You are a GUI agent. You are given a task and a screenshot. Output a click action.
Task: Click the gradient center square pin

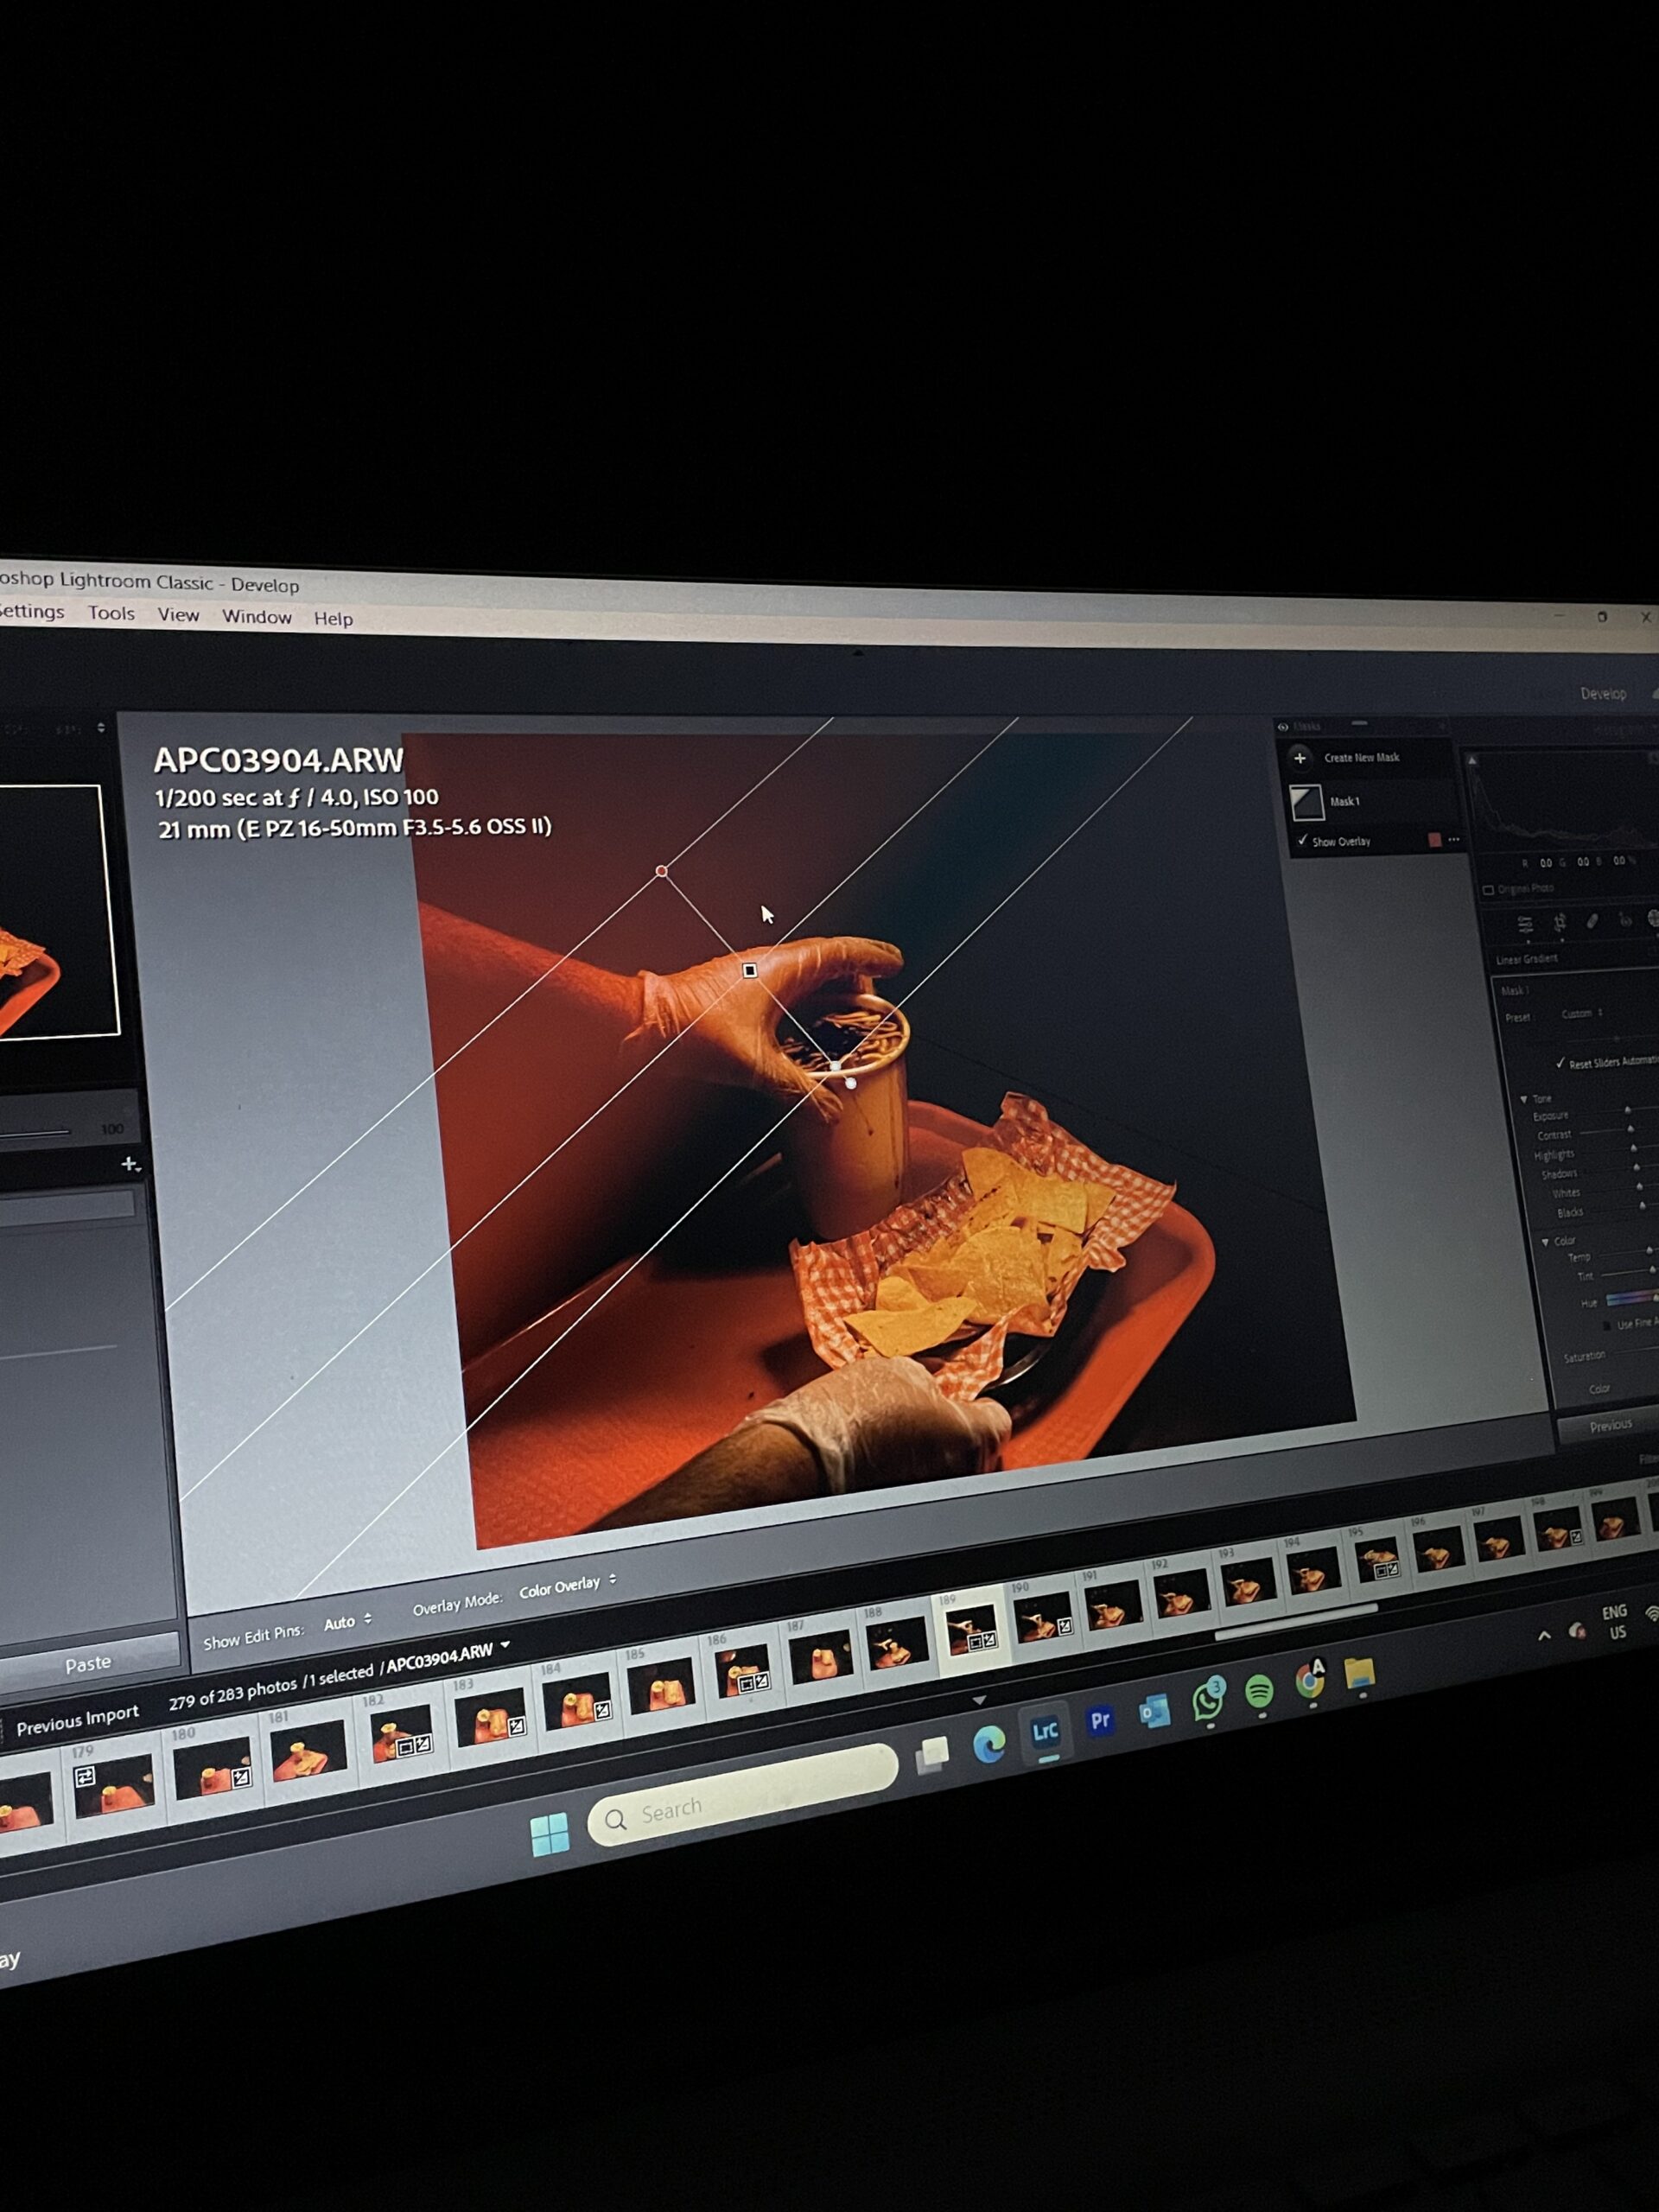[749, 970]
